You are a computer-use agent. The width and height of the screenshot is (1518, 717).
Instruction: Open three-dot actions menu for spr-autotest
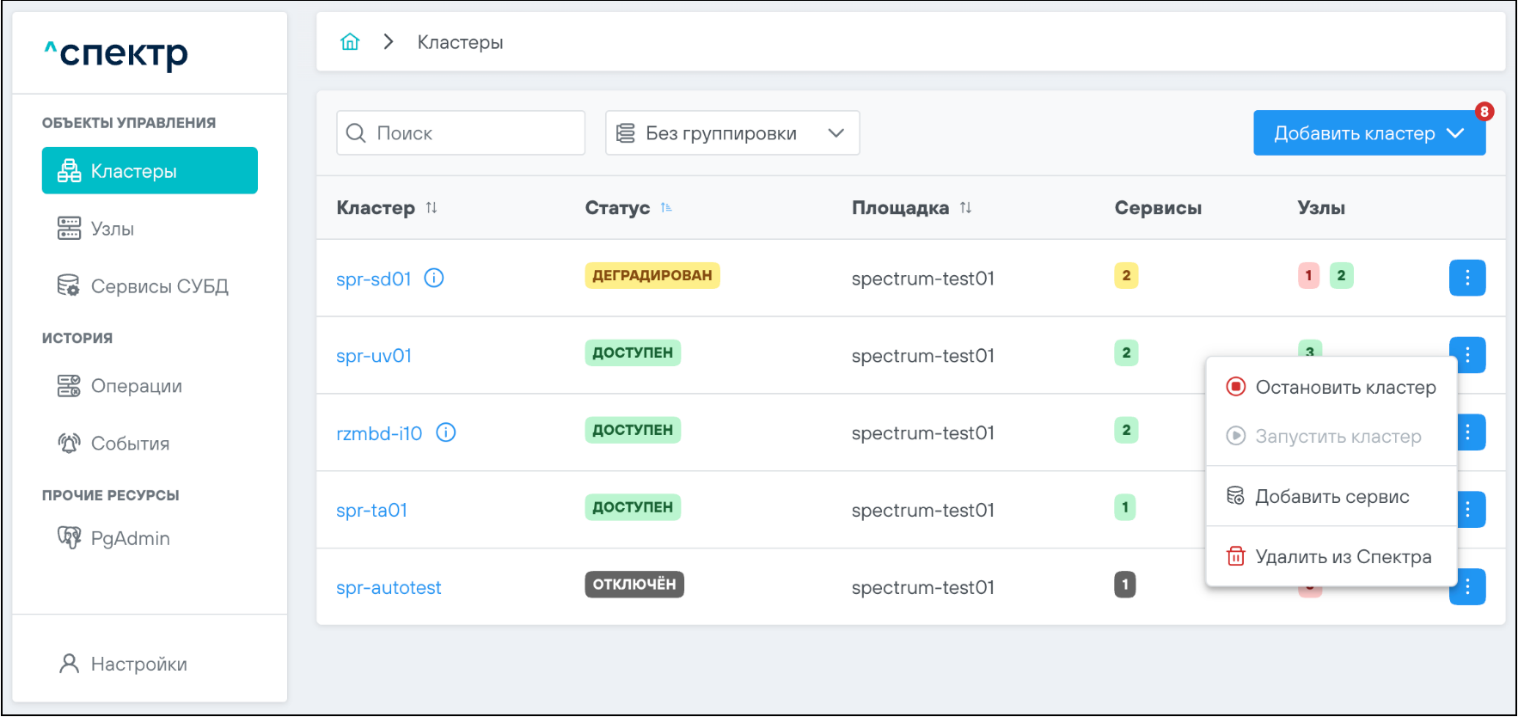coord(1466,588)
